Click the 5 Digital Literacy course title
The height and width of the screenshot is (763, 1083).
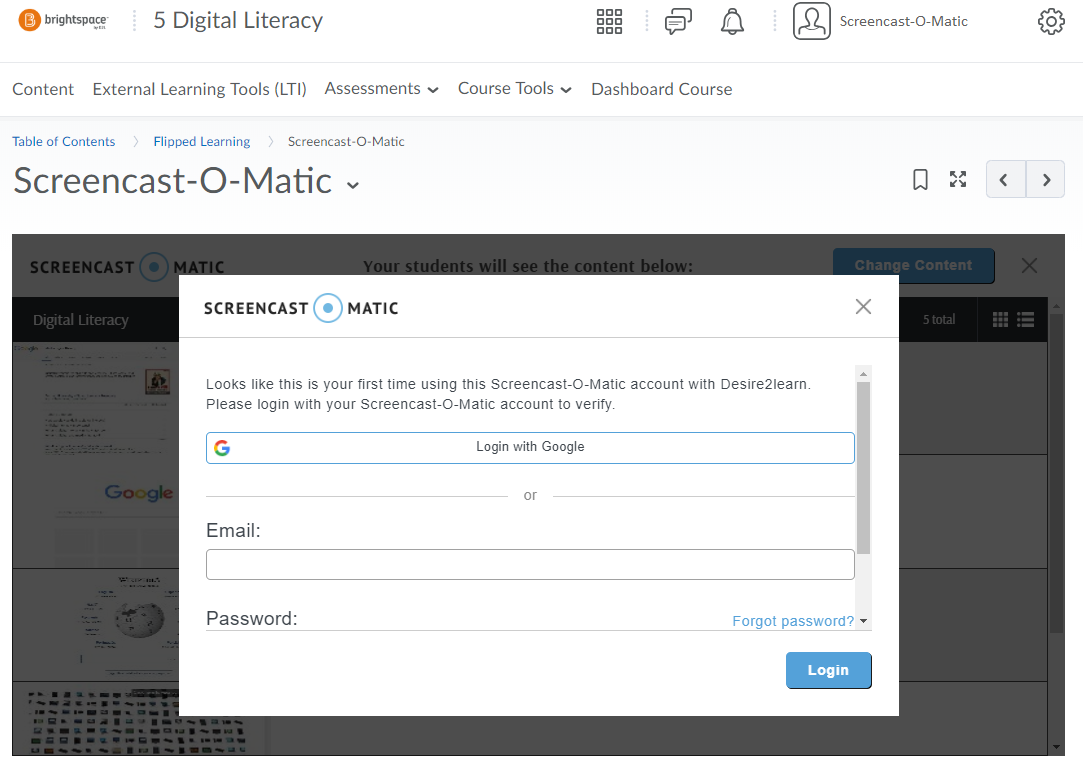[238, 21]
